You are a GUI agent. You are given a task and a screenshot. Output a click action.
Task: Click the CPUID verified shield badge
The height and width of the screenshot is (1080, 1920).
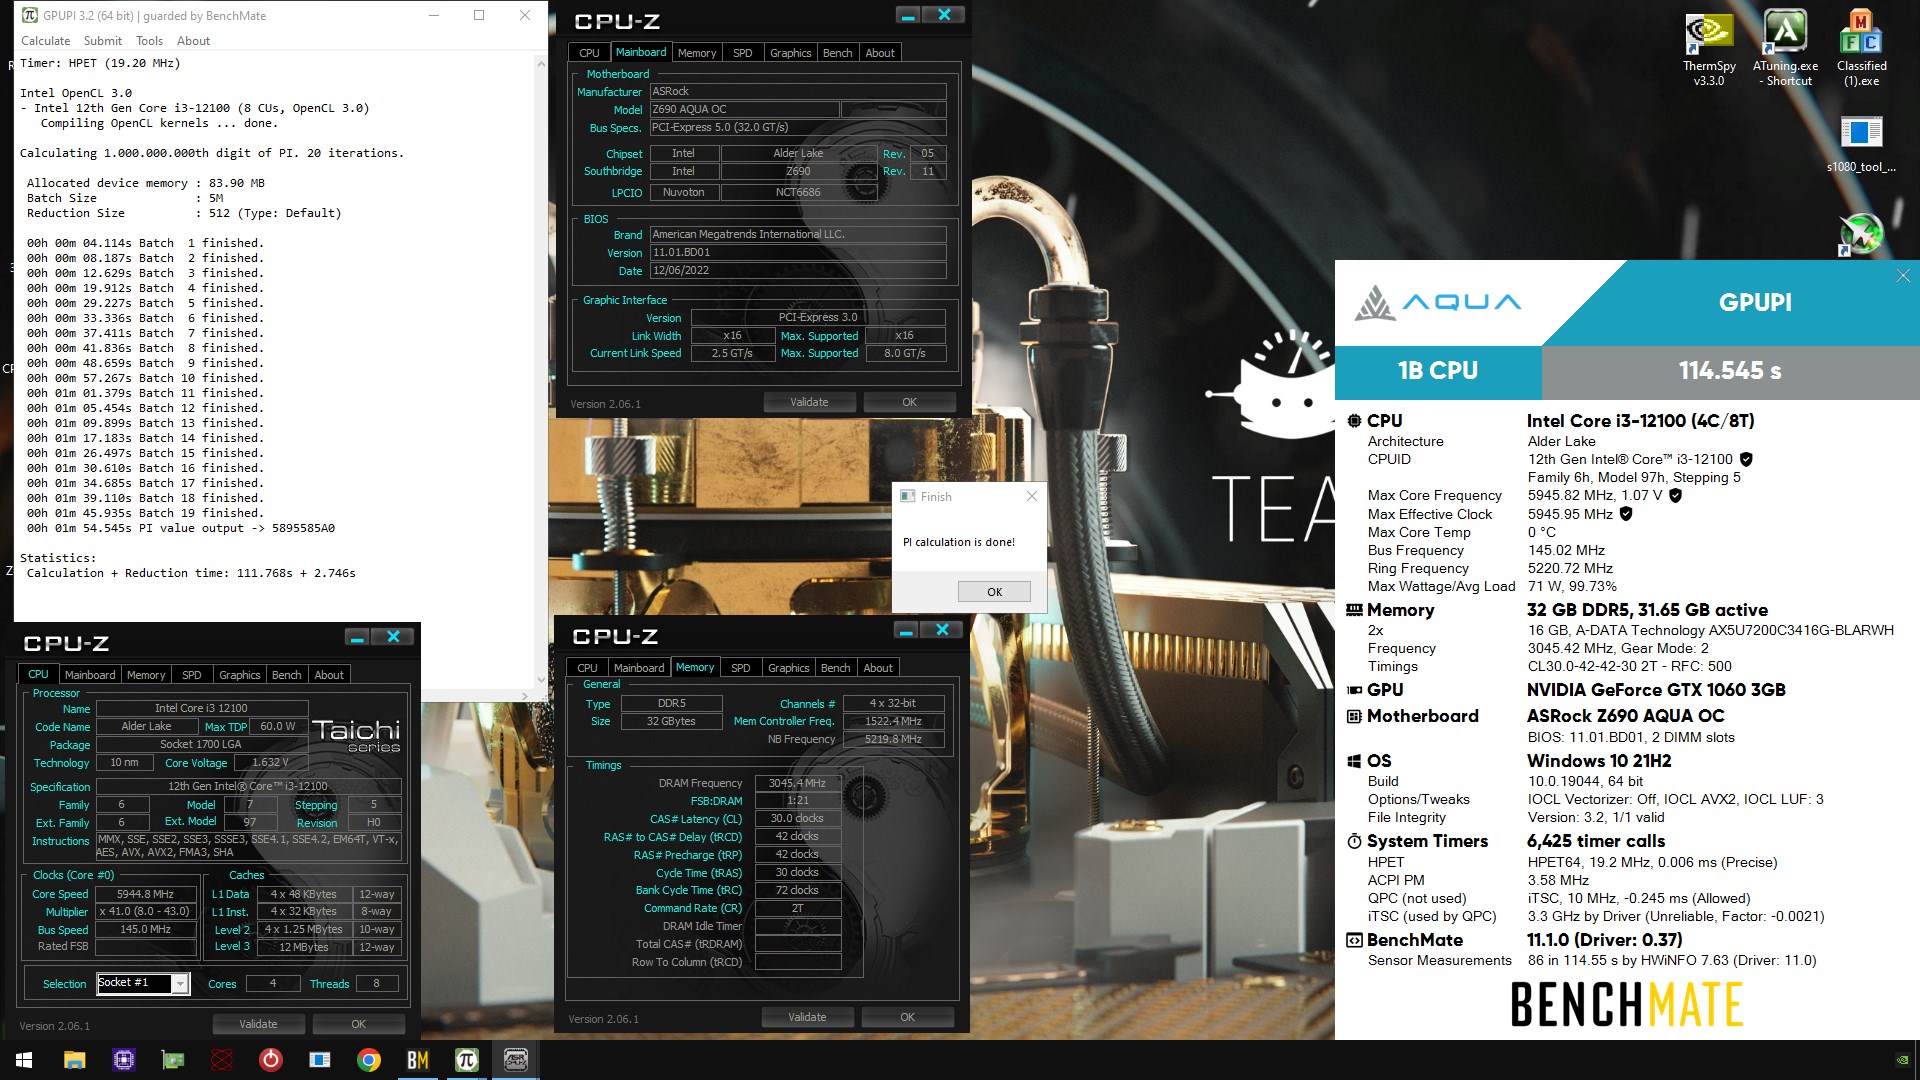[x=1746, y=460]
